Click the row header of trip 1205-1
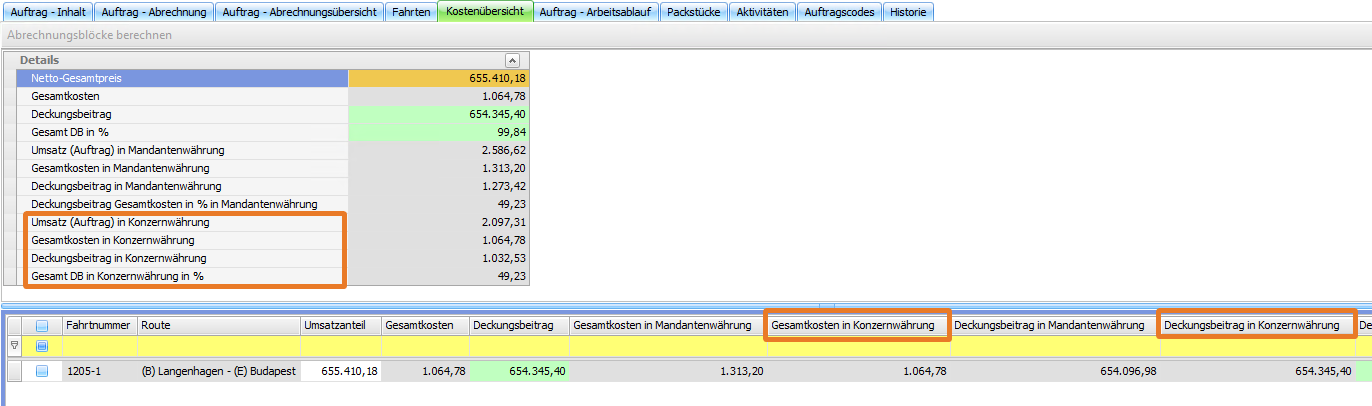The height and width of the screenshot is (406, 1372). tap(14, 371)
